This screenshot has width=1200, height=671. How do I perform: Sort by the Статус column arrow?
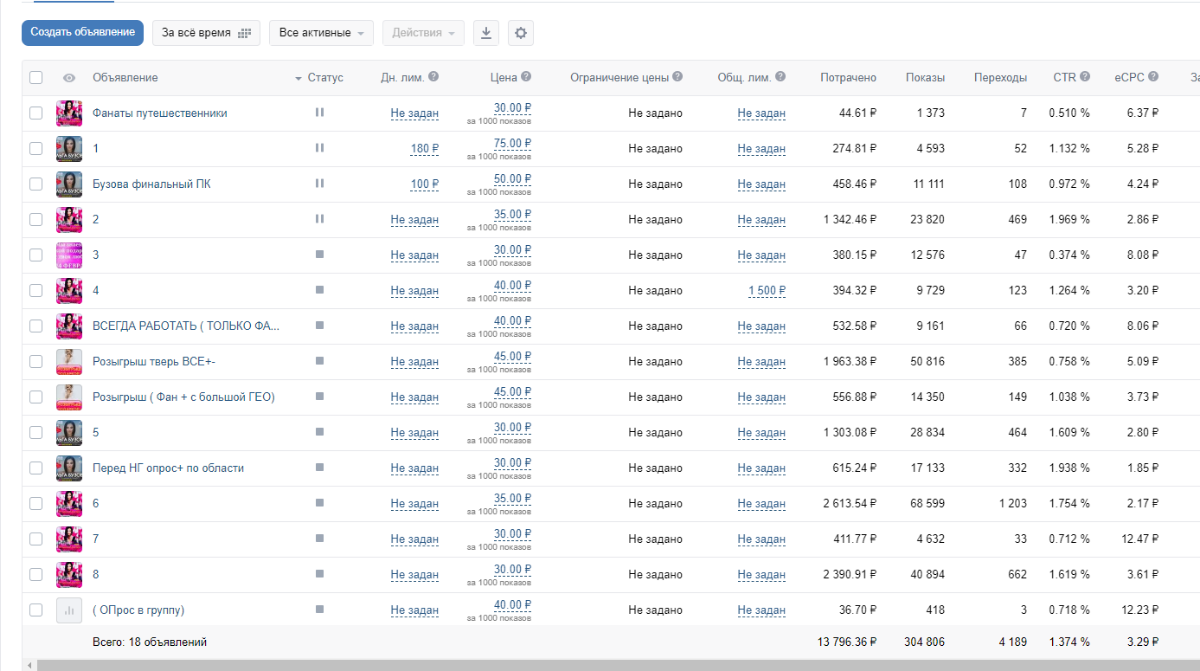pos(298,78)
